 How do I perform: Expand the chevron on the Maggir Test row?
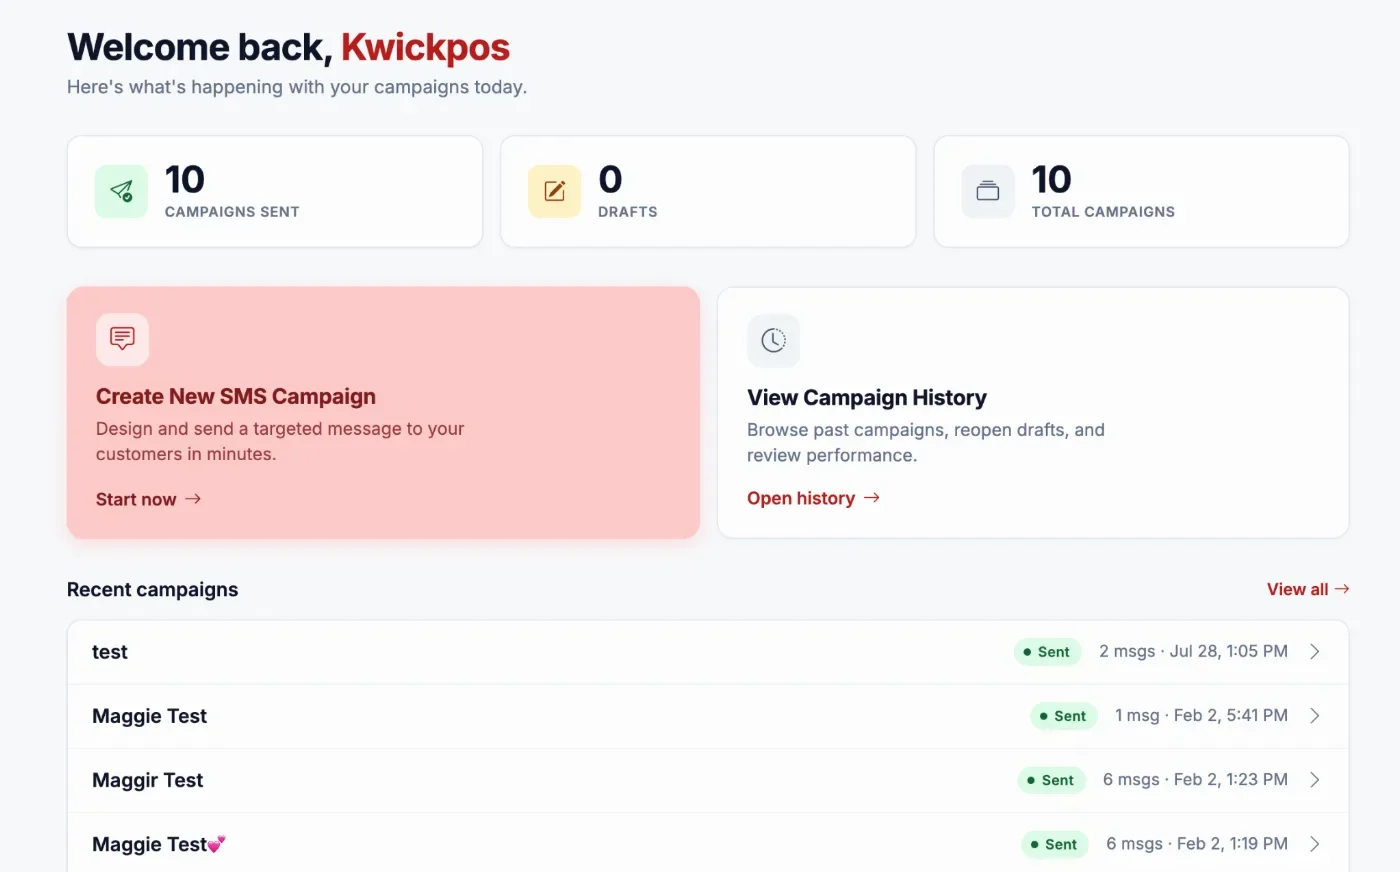1315,780
